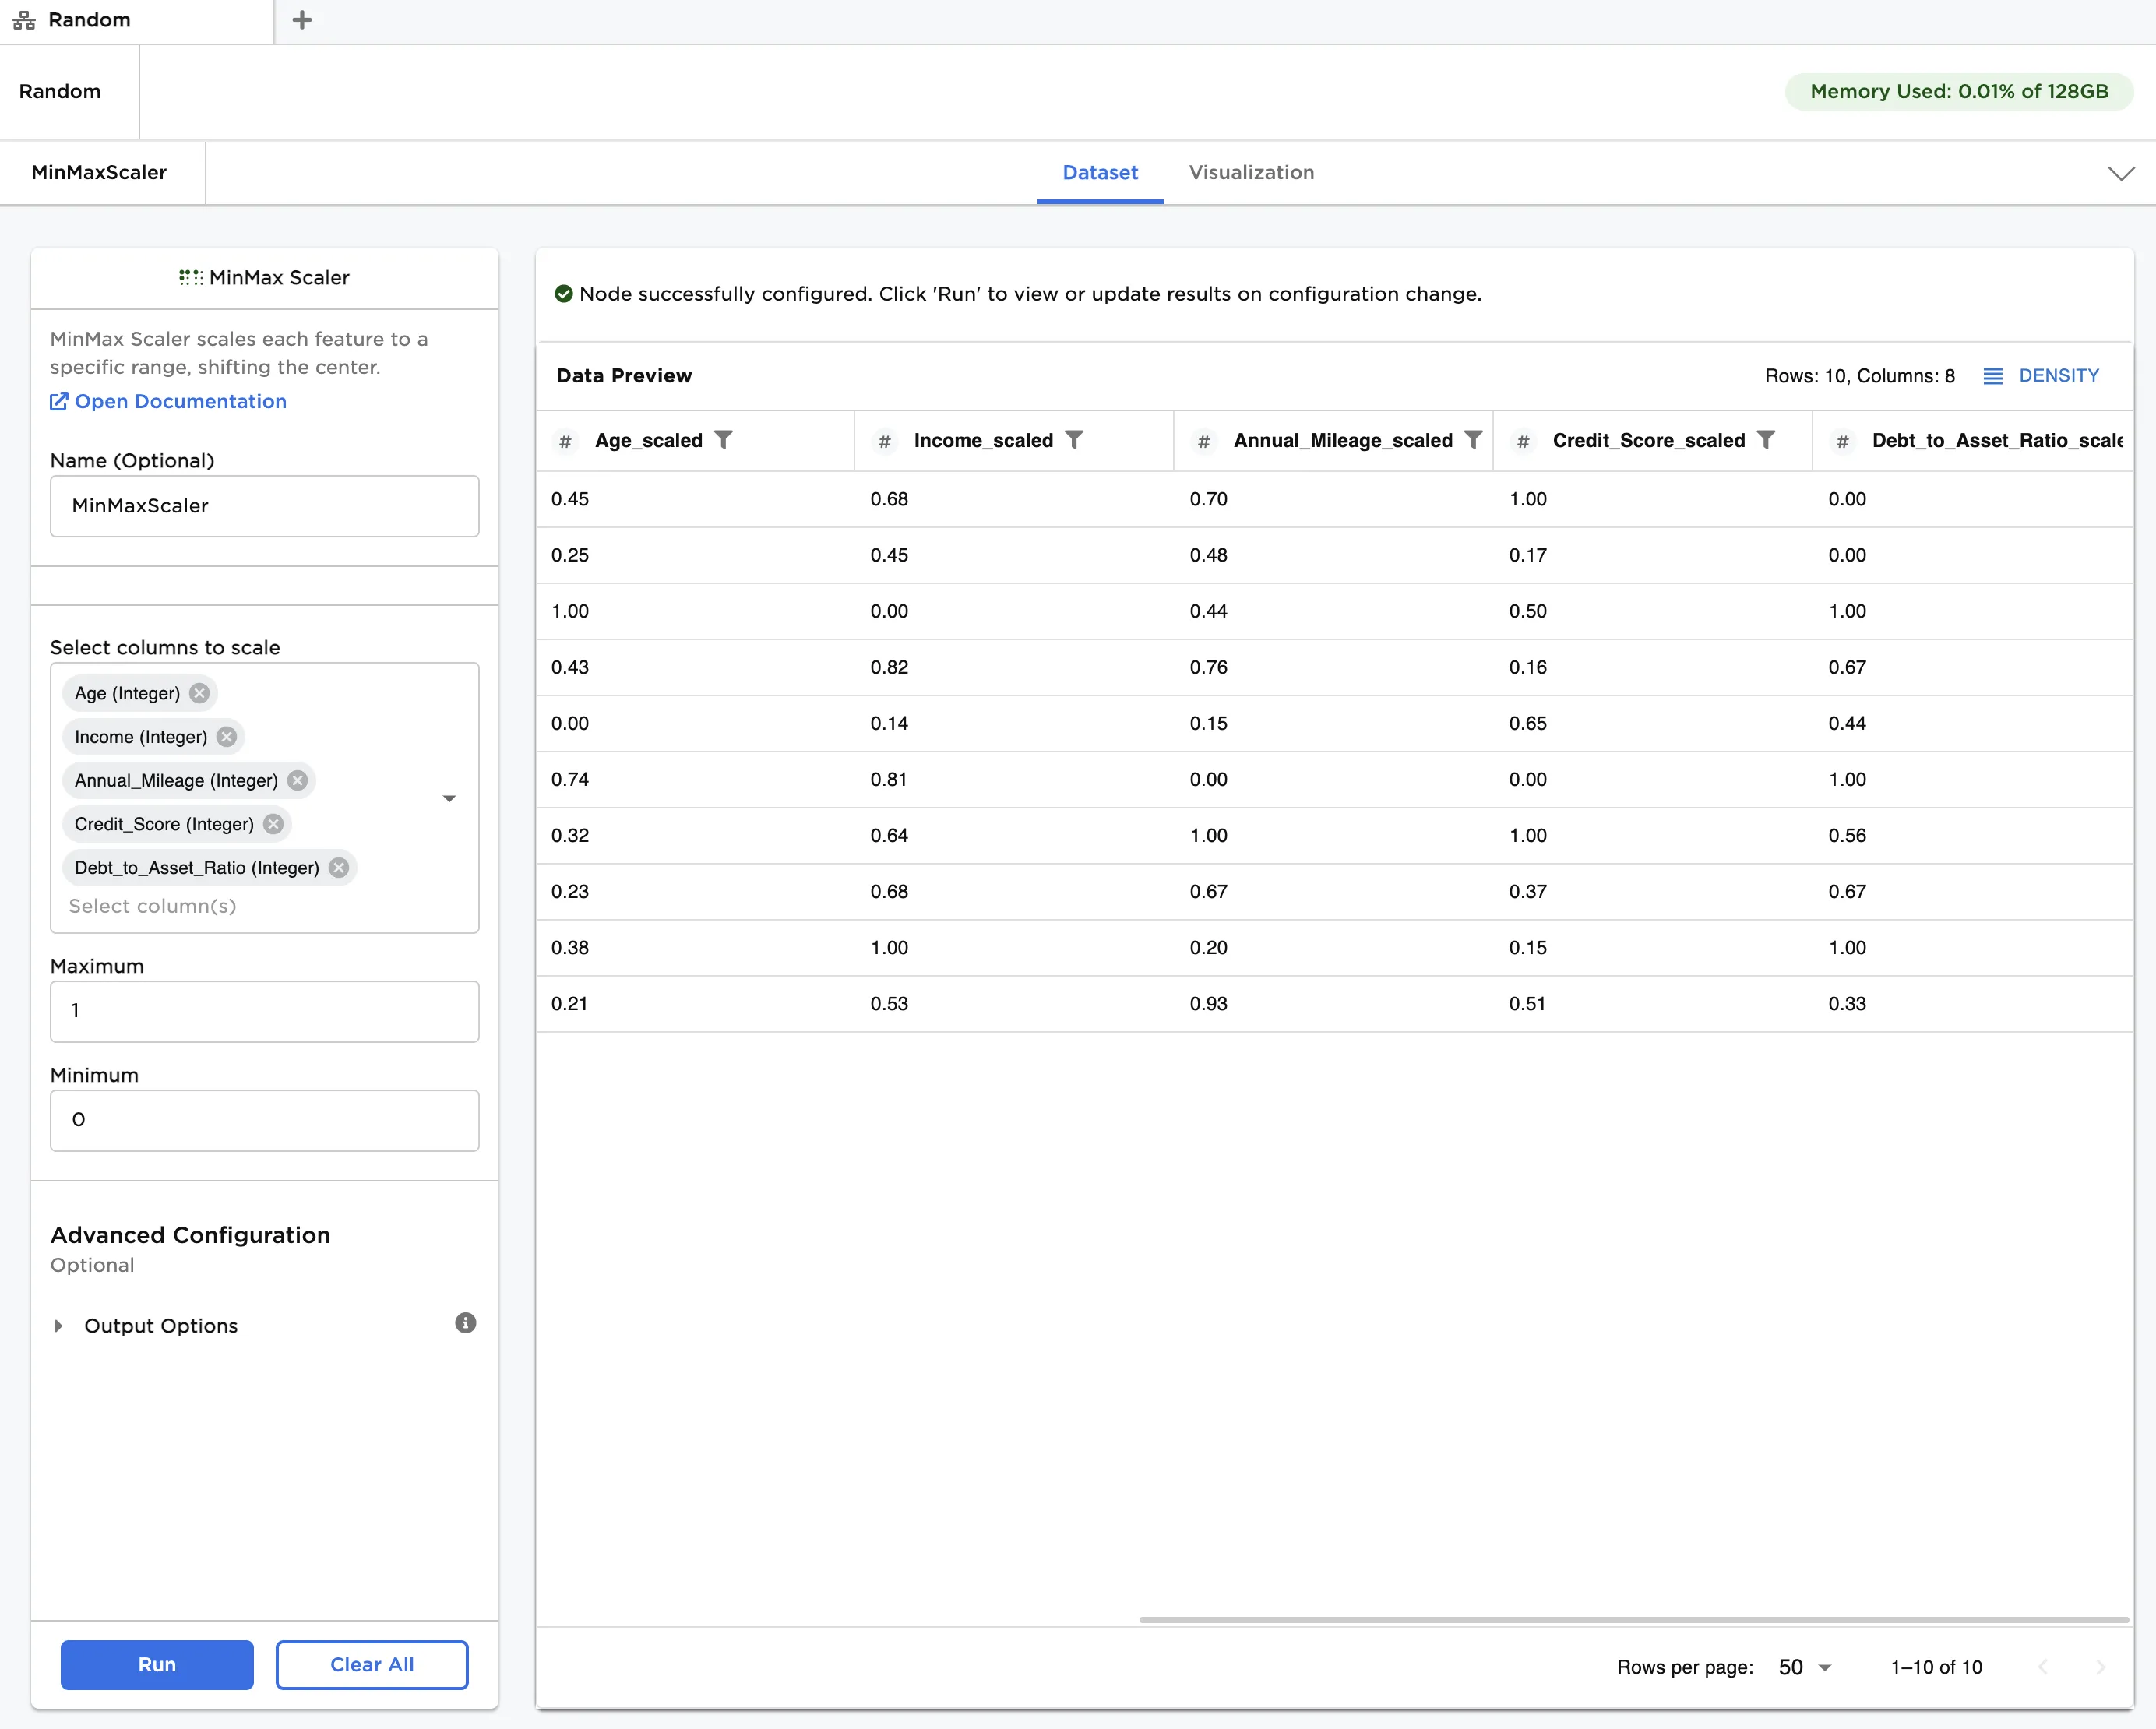The image size is (2156, 1729).
Task: Run the MinMax Scaler node
Action: 156,1664
